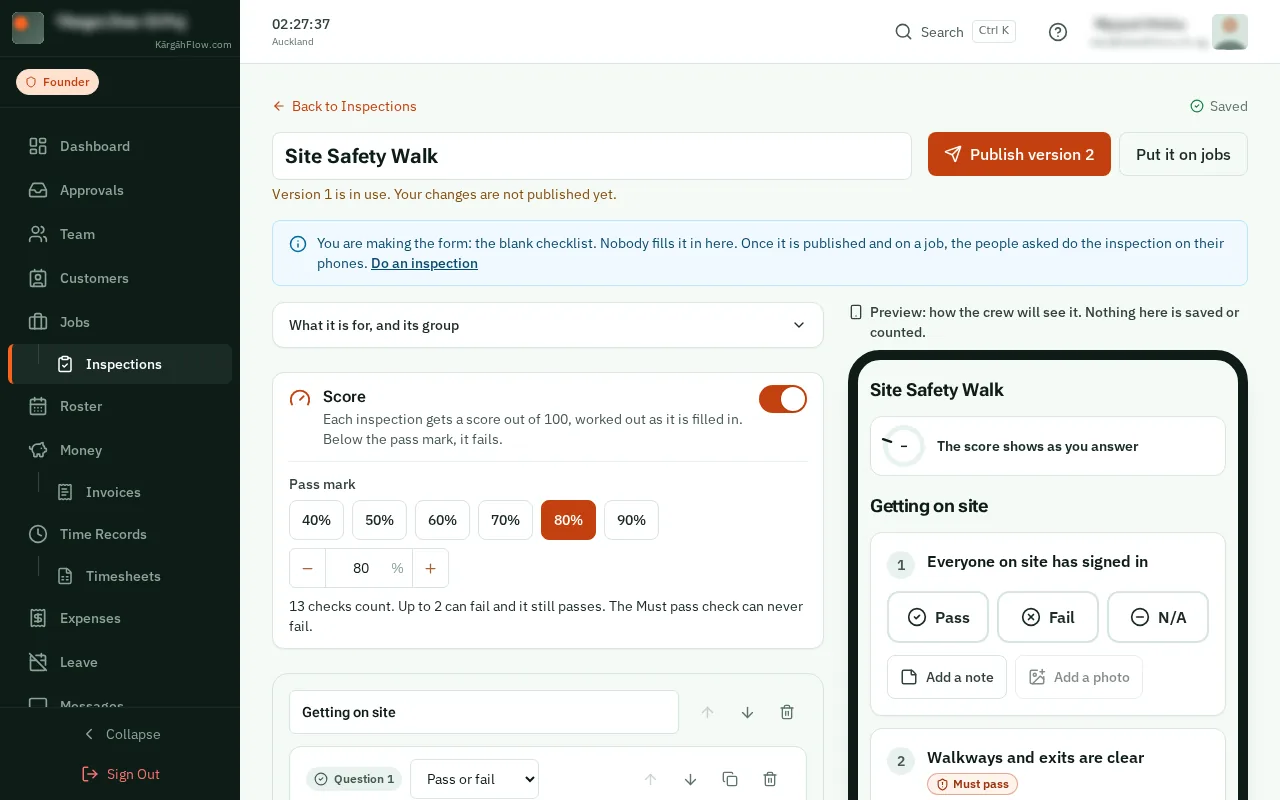Click Pass in the phone preview
The height and width of the screenshot is (800, 1280).
point(938,617)
